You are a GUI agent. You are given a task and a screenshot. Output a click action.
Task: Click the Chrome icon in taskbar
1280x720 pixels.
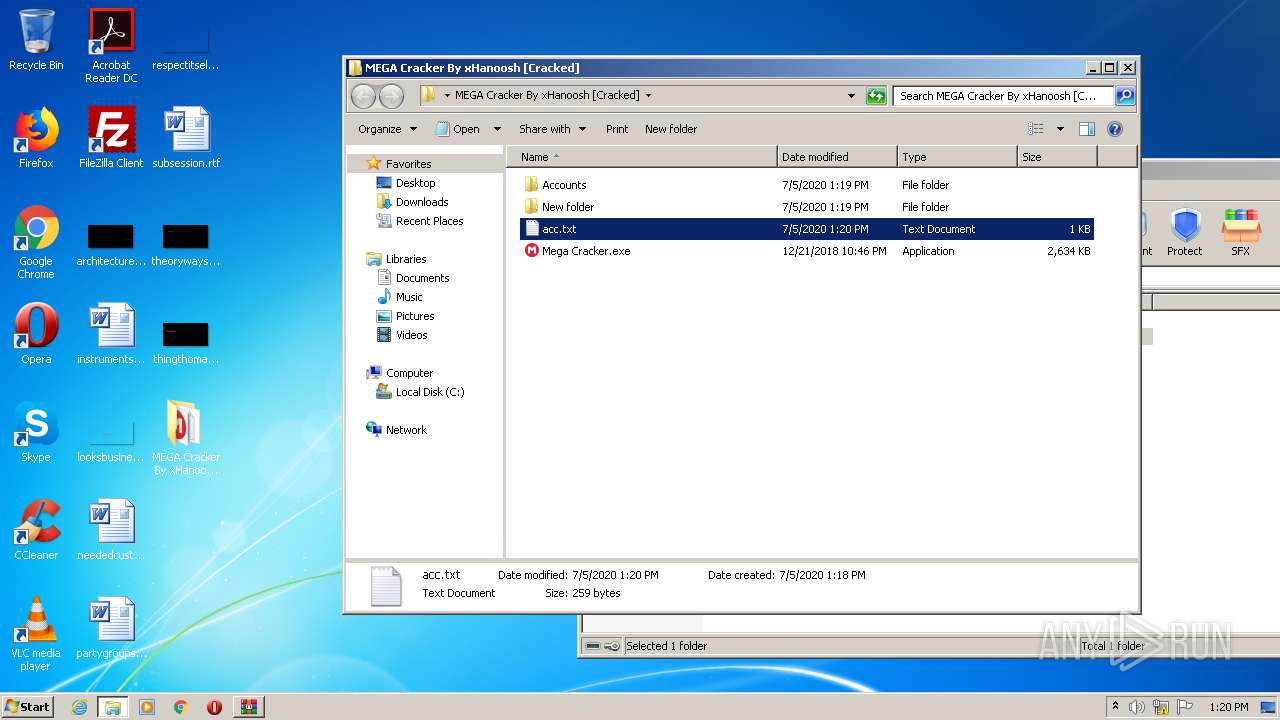(180, 707)
